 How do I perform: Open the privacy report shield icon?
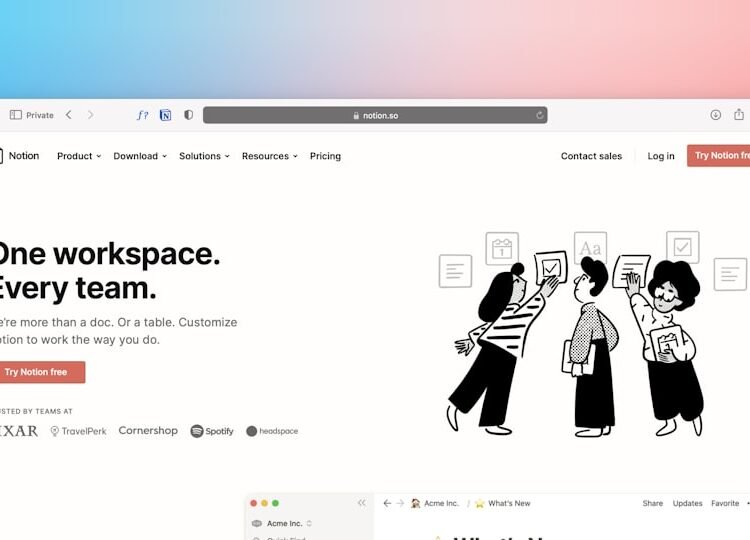(188, 115)
